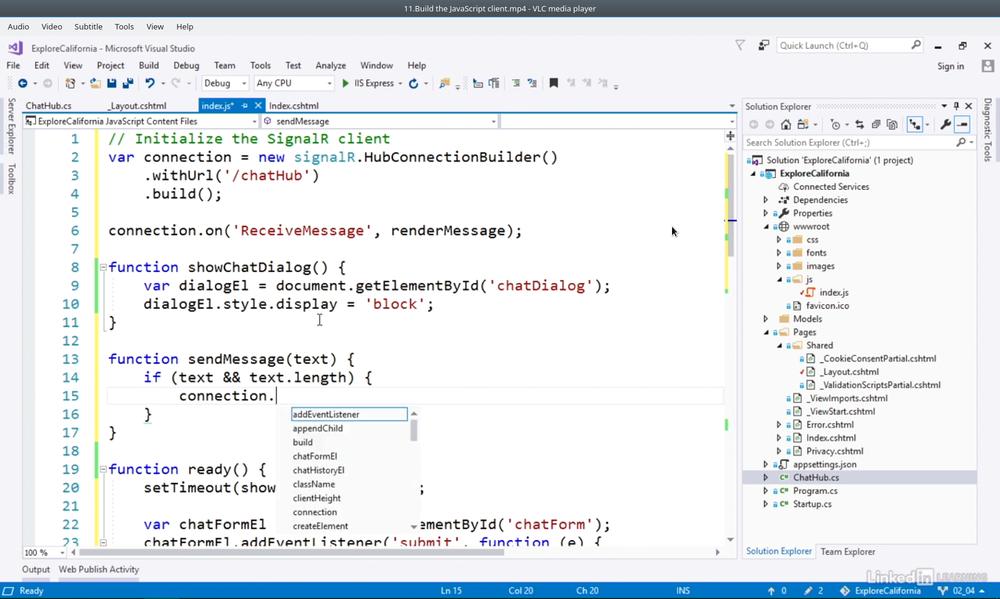Switch to the ChatHub.cs editor tab
The height and width of the screenshot is (599, 1000).
coord(48,106)
